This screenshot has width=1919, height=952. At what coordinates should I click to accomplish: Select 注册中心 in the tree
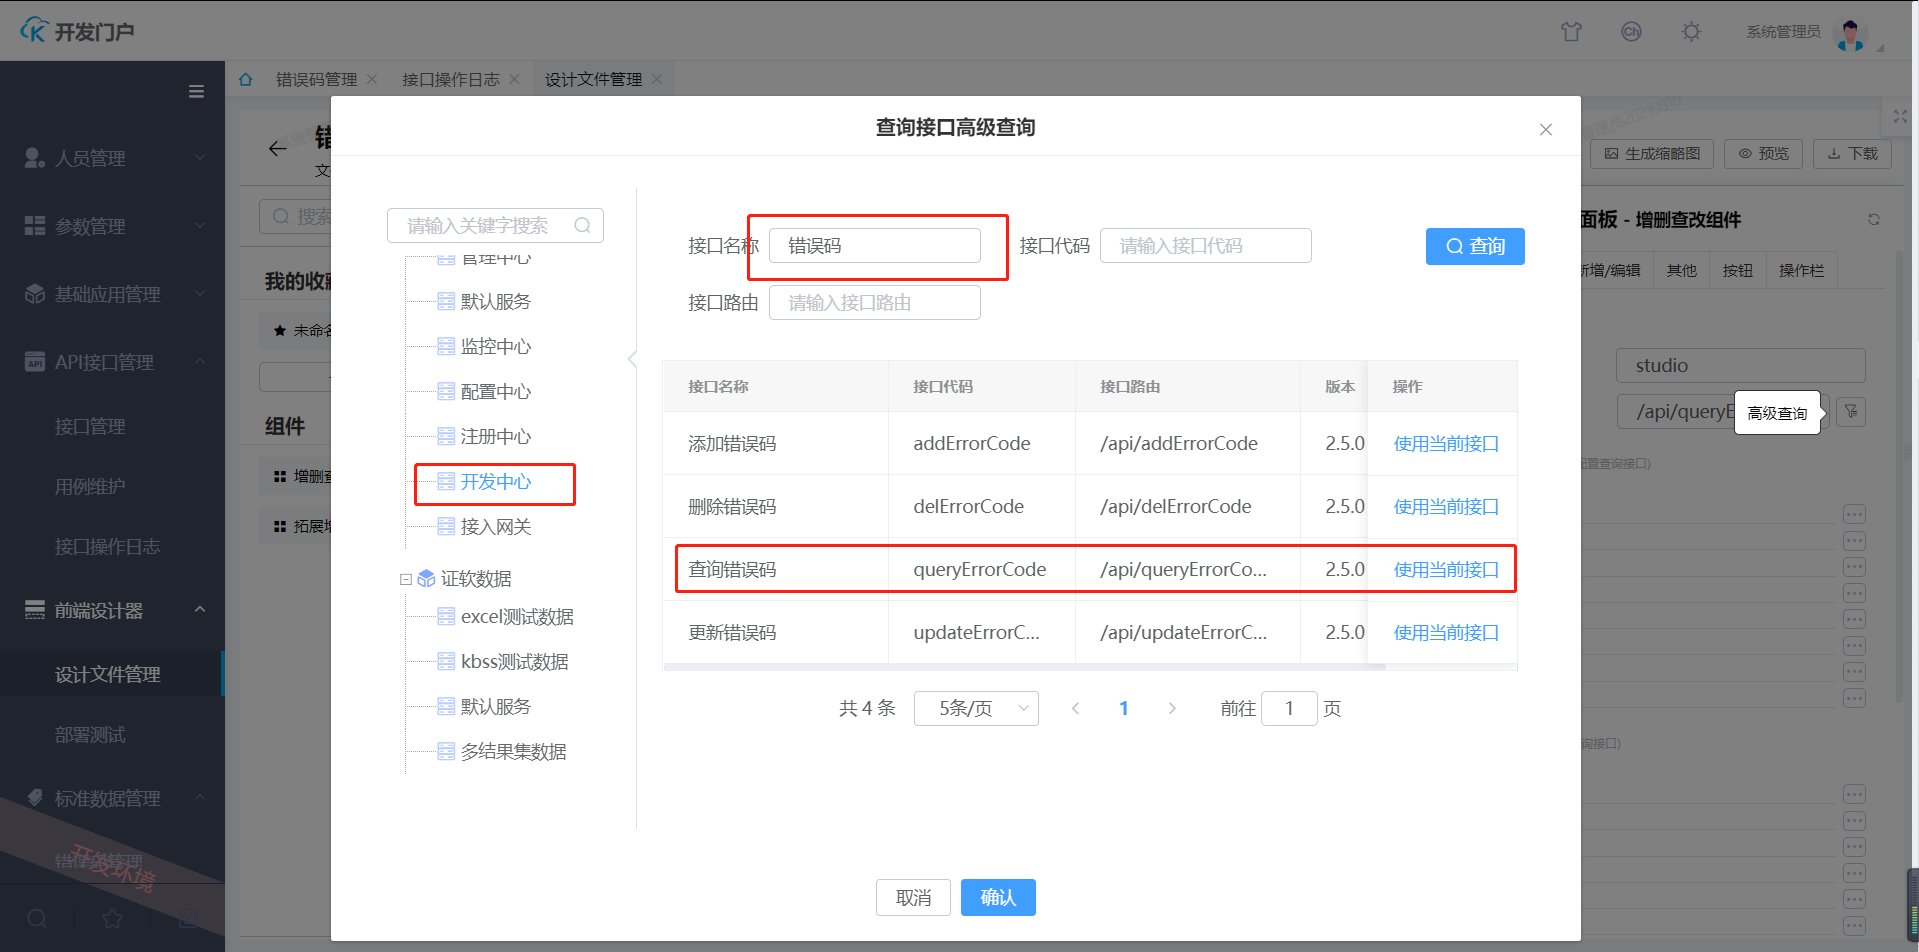point(496,437)
